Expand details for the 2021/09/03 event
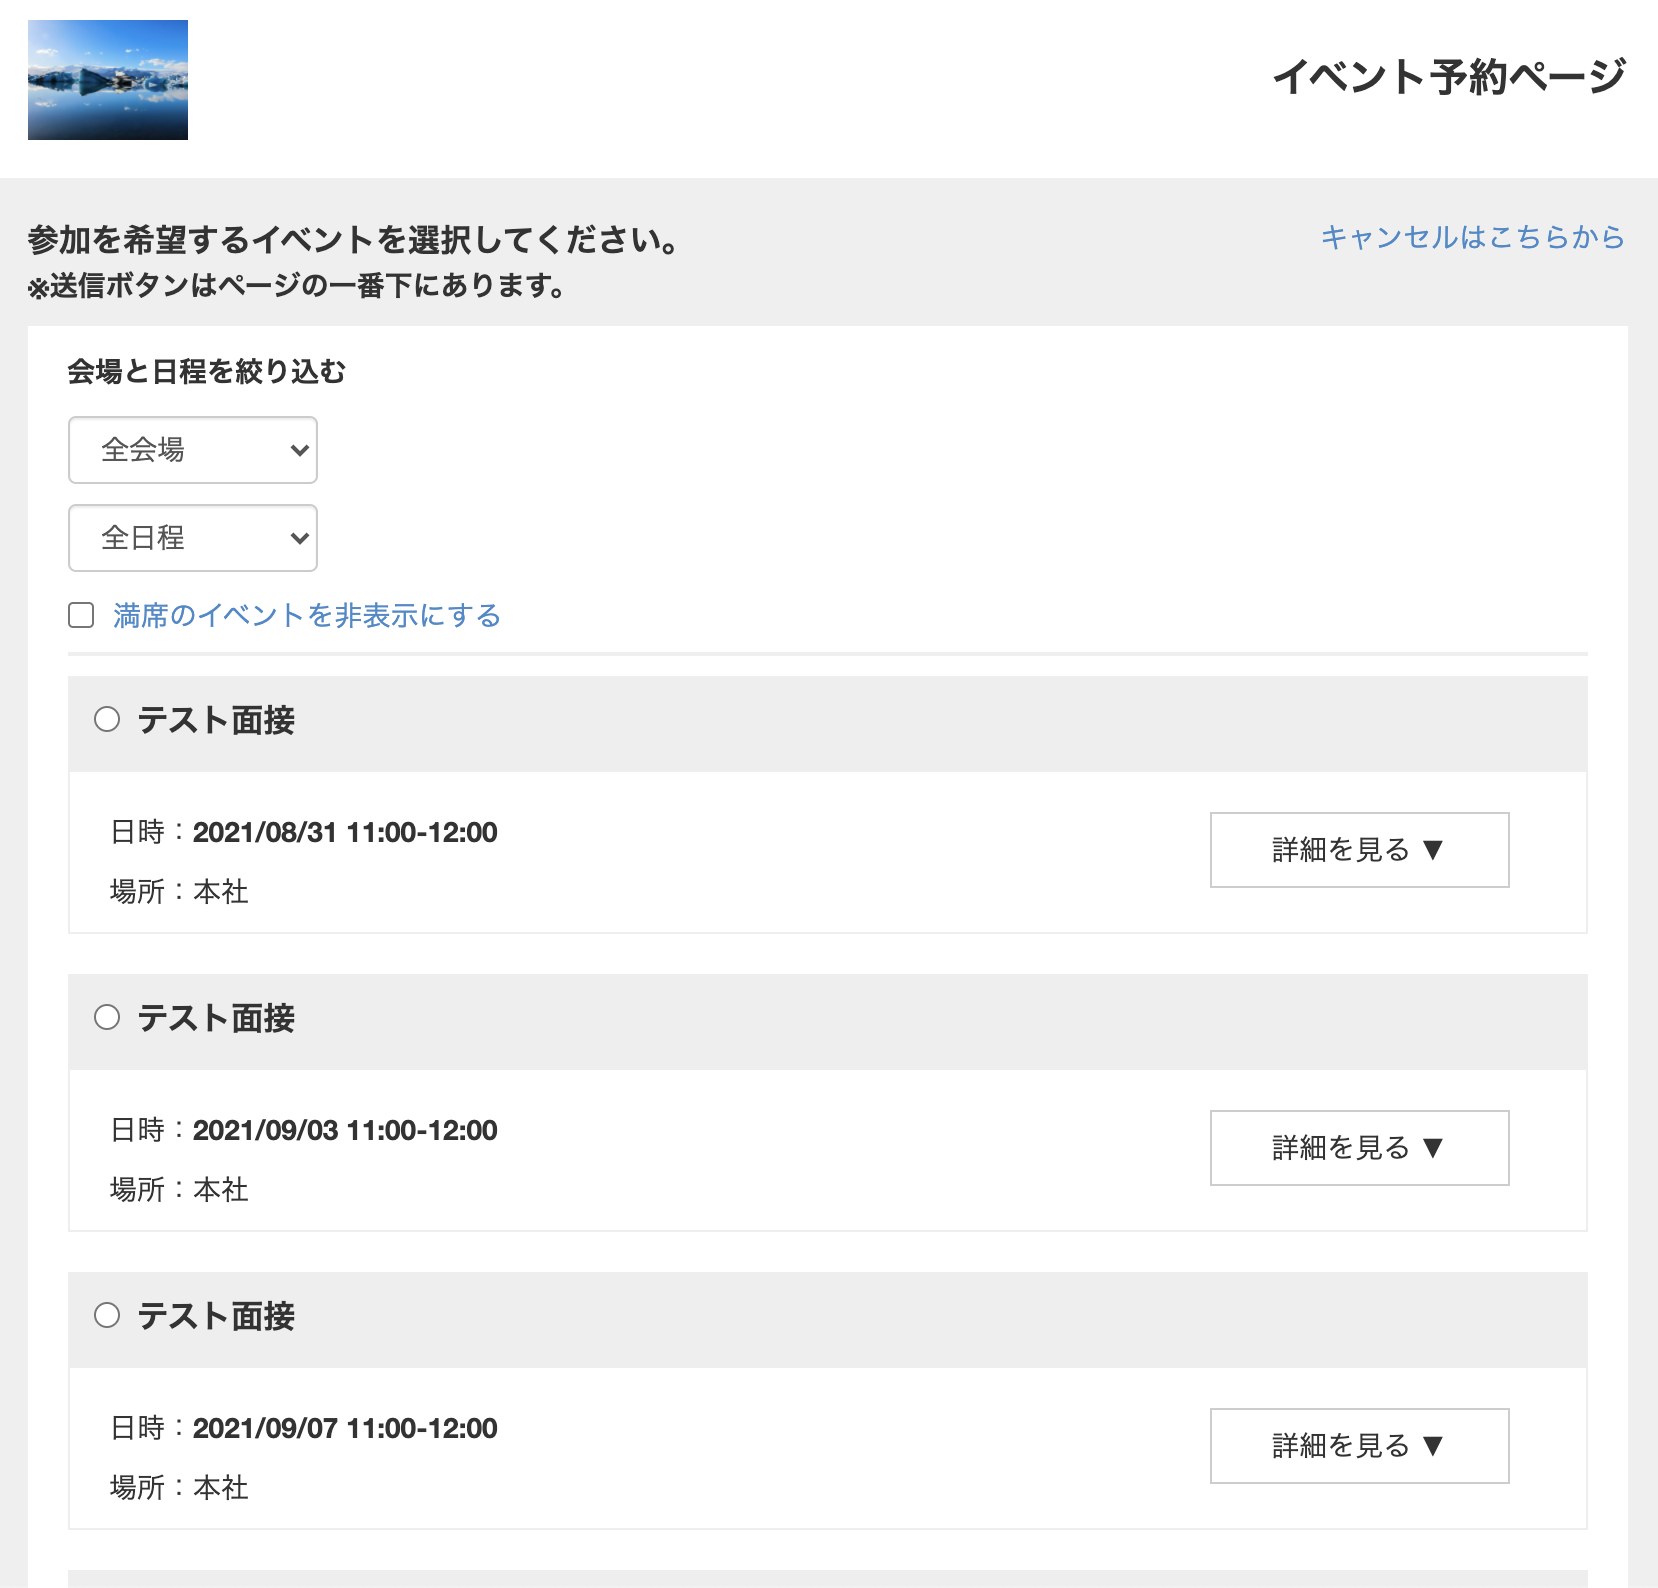The width and height of the screenshot is (1658, 1588). [1358, 1148]
